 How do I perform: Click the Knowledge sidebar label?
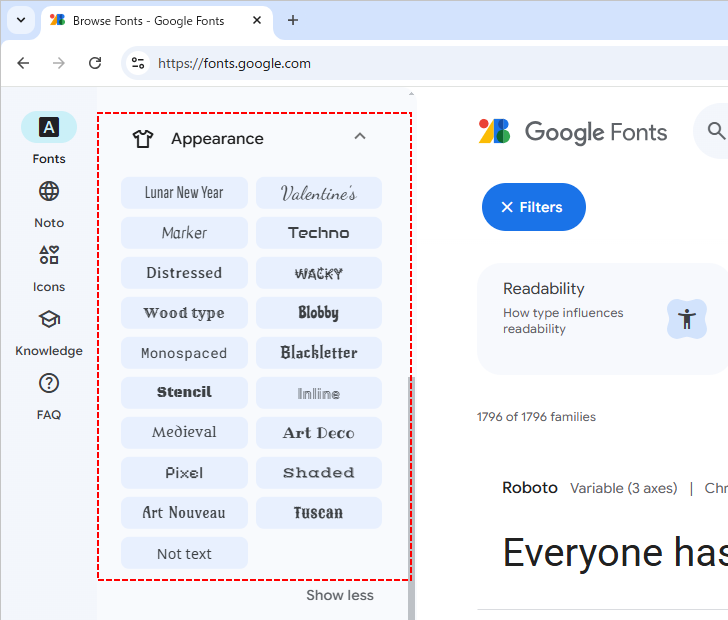pos(49,351)
